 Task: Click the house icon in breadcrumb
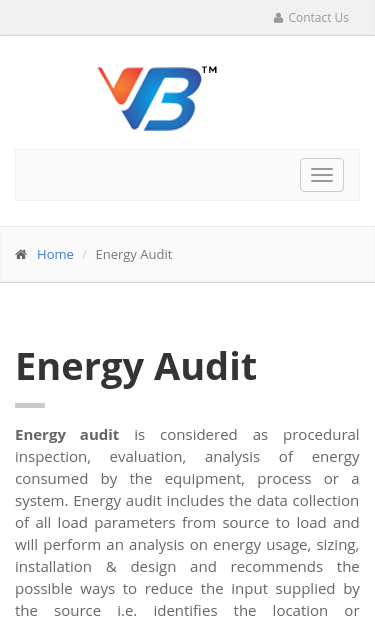21,254
